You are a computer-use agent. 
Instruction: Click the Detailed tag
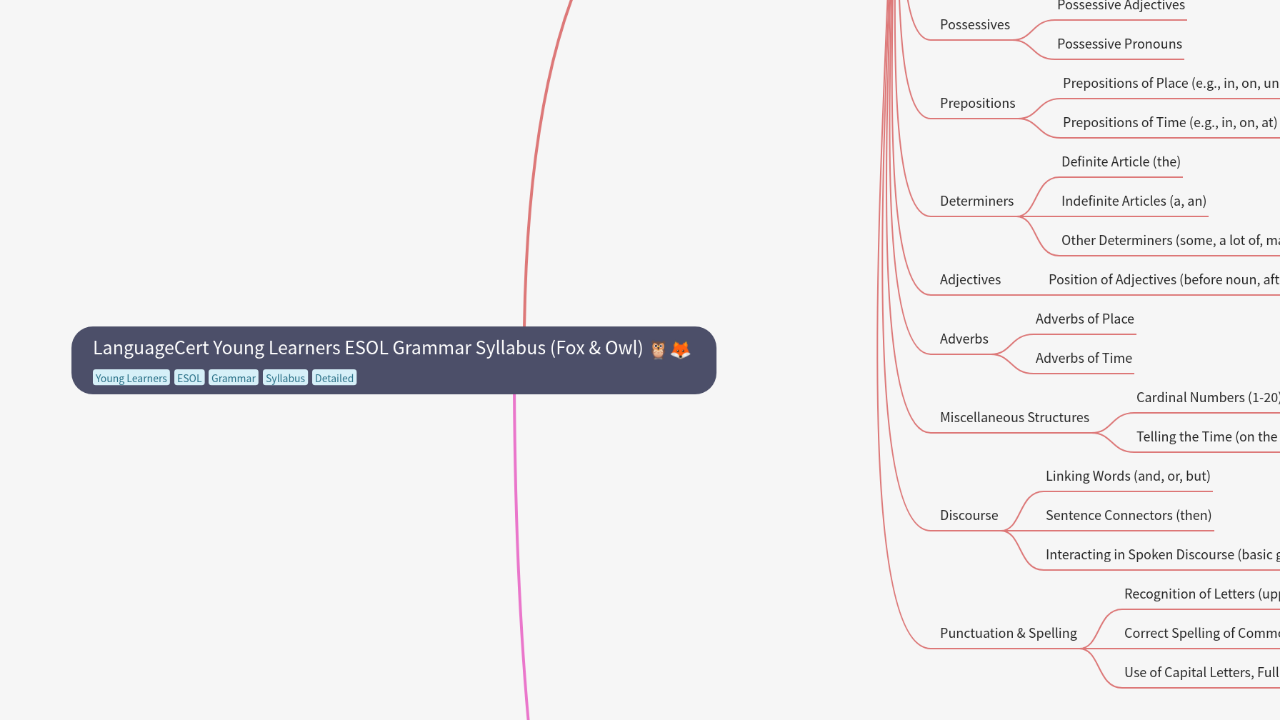334,378
